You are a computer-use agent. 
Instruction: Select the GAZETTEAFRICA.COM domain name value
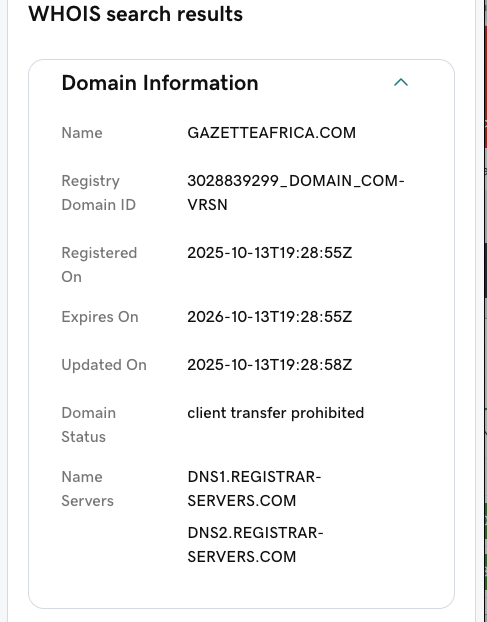[271, 133]
